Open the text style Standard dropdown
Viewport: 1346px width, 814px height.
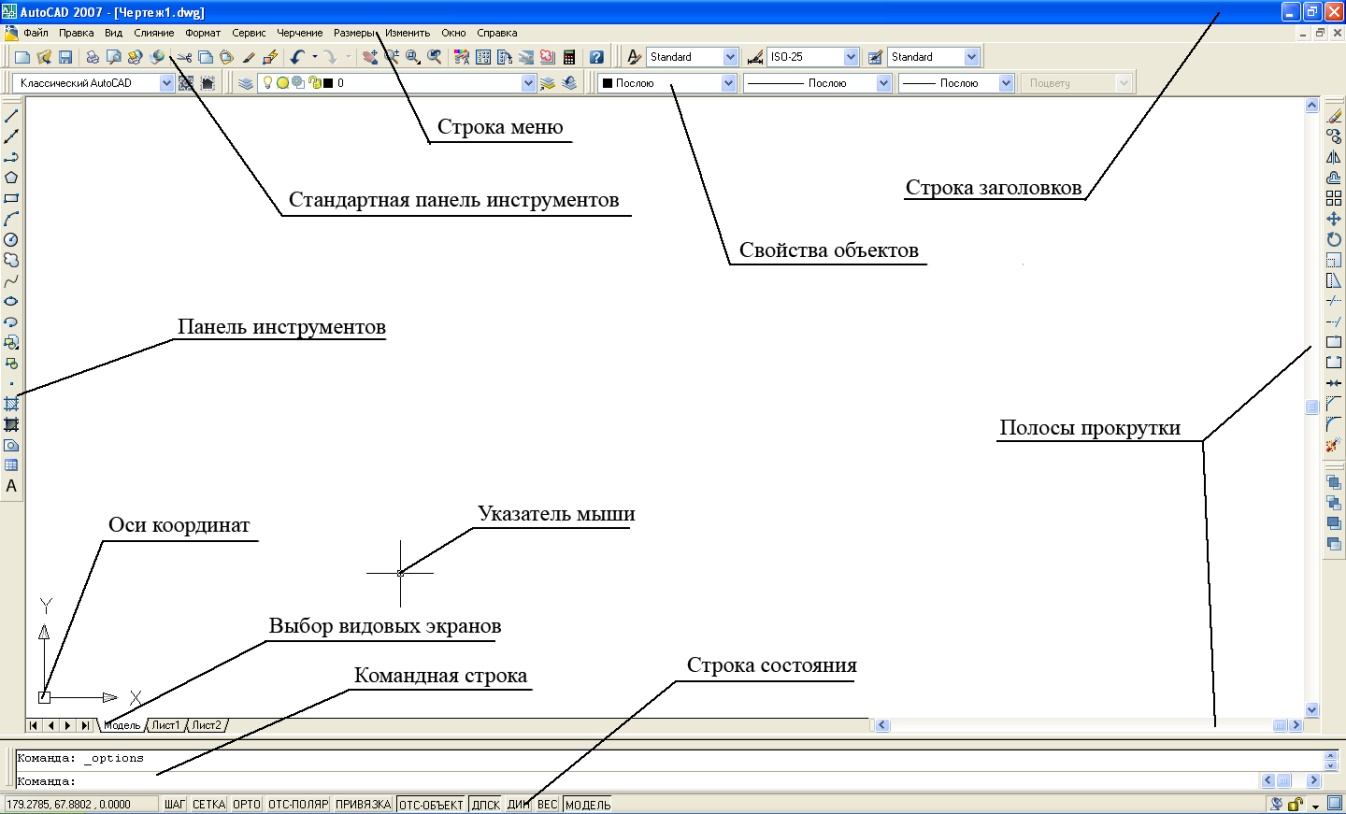tap(730, 57)
